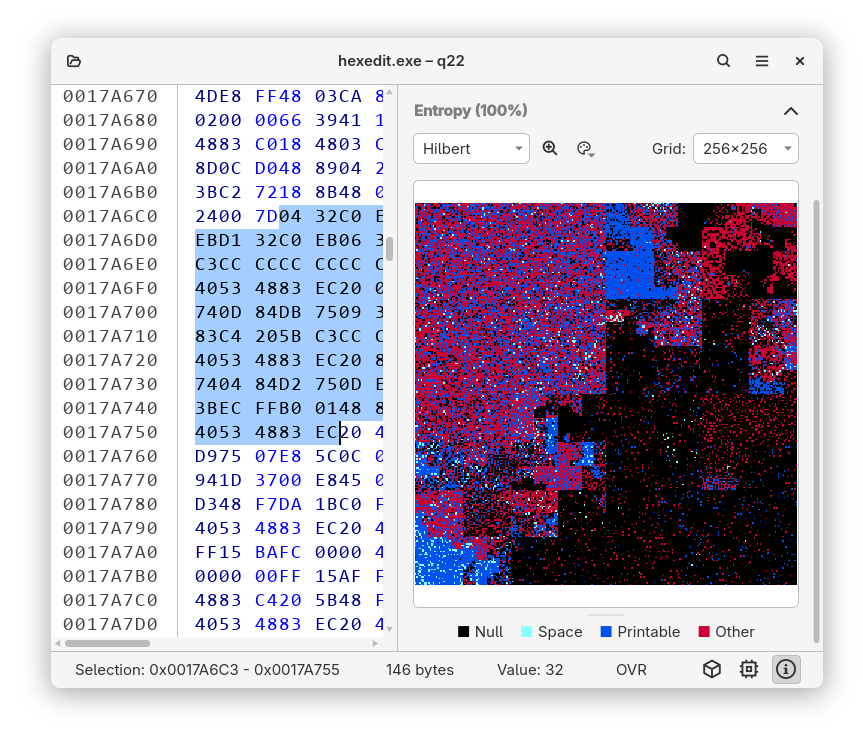This screenshot has height=741, width=863.
Task: Click the hexedit.exe – q22 title
Action: [401, 61]
